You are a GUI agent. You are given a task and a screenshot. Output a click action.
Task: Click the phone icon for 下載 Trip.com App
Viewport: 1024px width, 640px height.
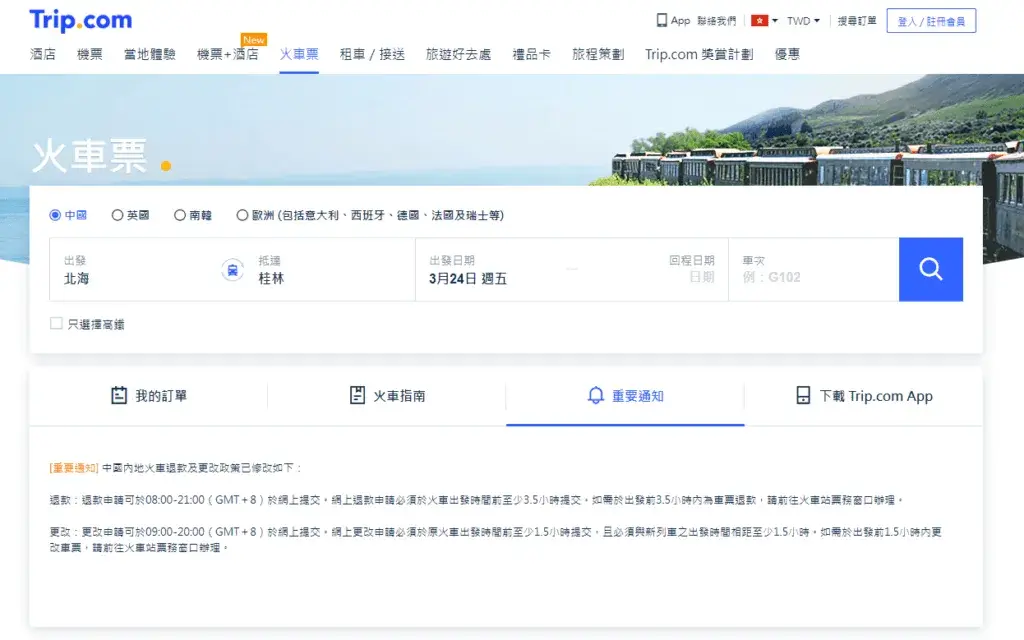pyautogui.click(x=803, y=395)
